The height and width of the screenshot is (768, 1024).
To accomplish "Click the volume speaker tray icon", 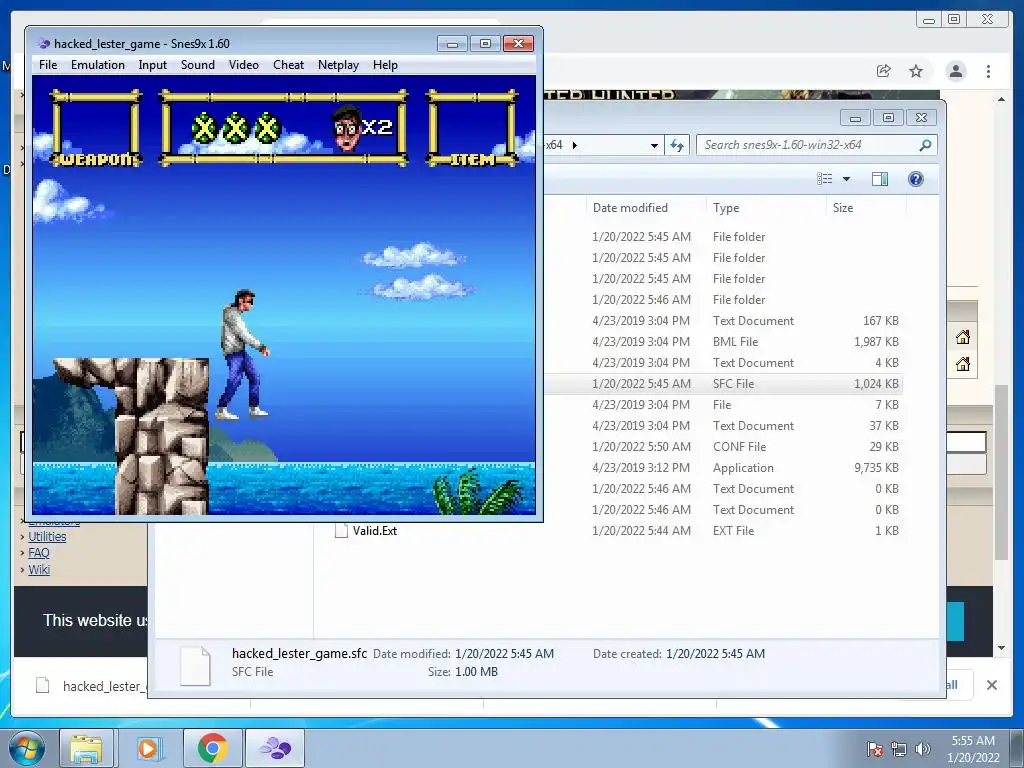I will 922,748.
